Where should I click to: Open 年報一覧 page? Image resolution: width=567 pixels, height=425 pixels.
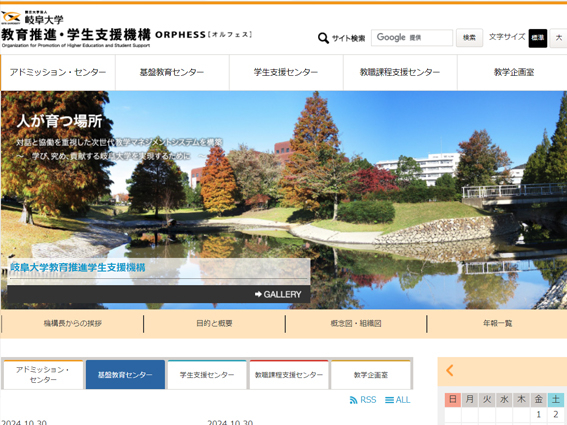(x=498, y=323)
